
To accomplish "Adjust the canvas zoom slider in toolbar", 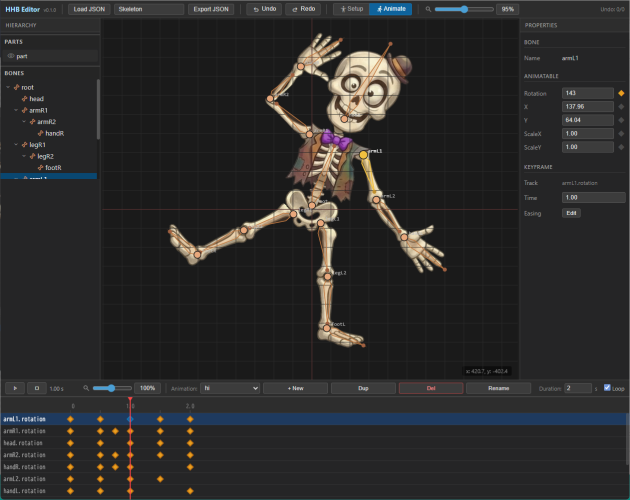I will tap(463, 8).
